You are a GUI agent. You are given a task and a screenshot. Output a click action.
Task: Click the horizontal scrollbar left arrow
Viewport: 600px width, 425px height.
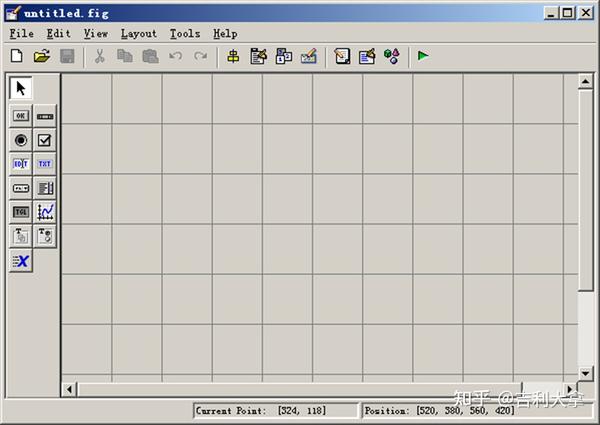(69, 389)
